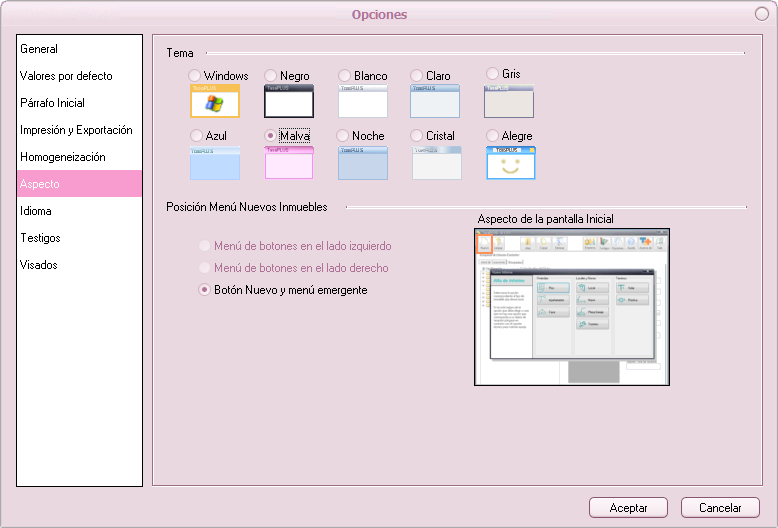Choose 'Botón Nuevo y menú emergente' option
778x528 pixels.
(x=205, y=290)
